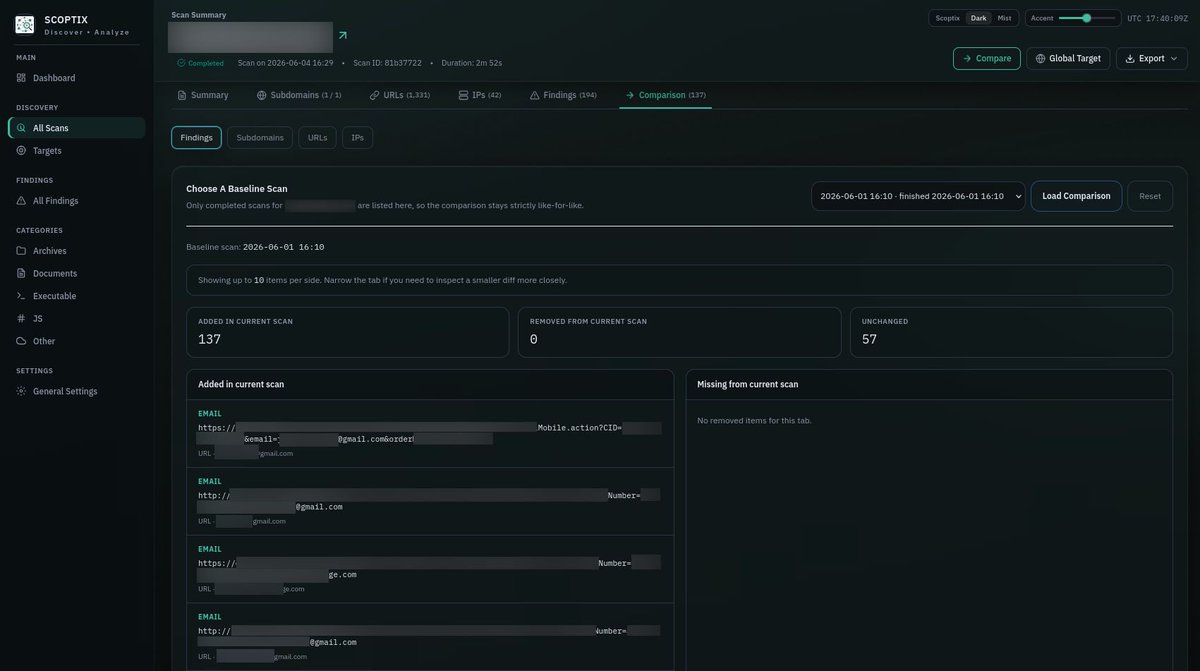Click the Executable terminal icon
The image size is (1200, 671).
(22, 296)
